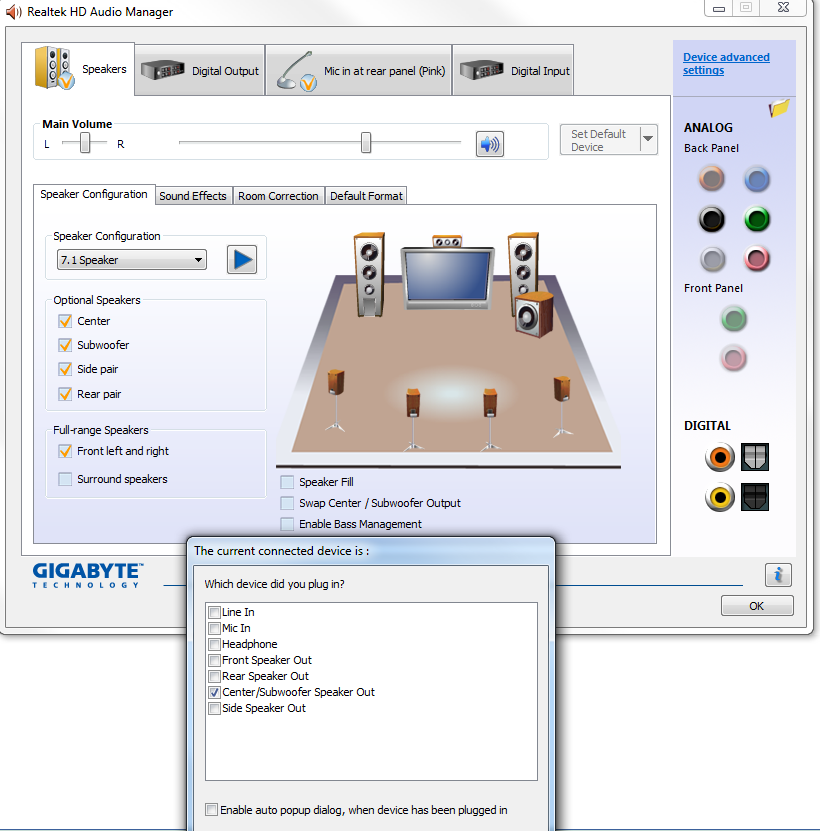Click the subwoofer in the room diagram
This screenshot has height=831, width=820.
pos(534,315)
